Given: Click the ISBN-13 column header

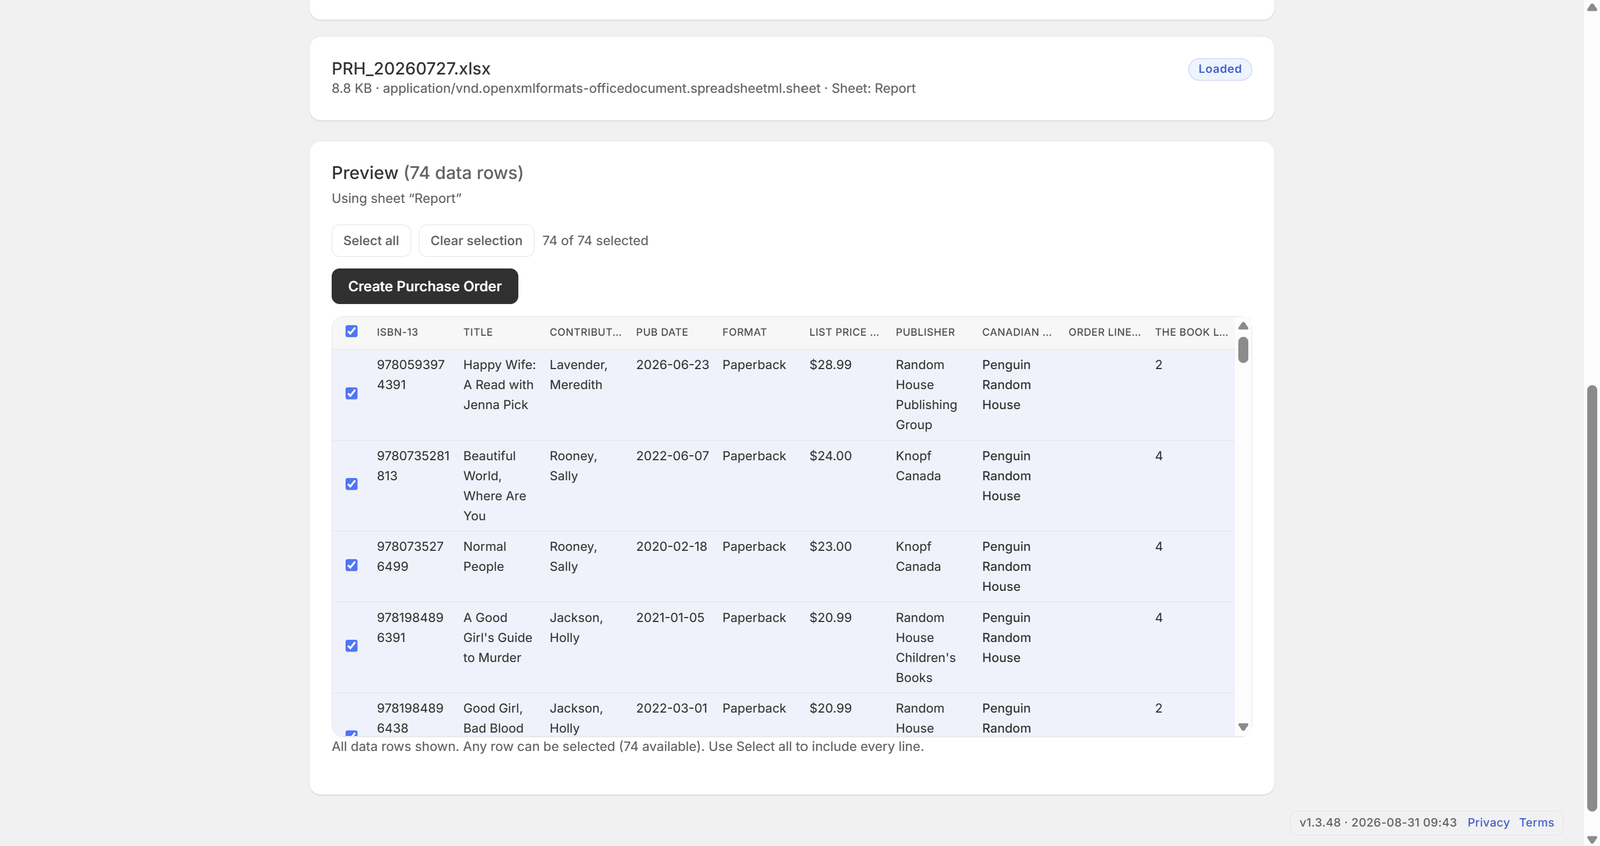Looking at the screenshot, I should [x=397, y=332].
